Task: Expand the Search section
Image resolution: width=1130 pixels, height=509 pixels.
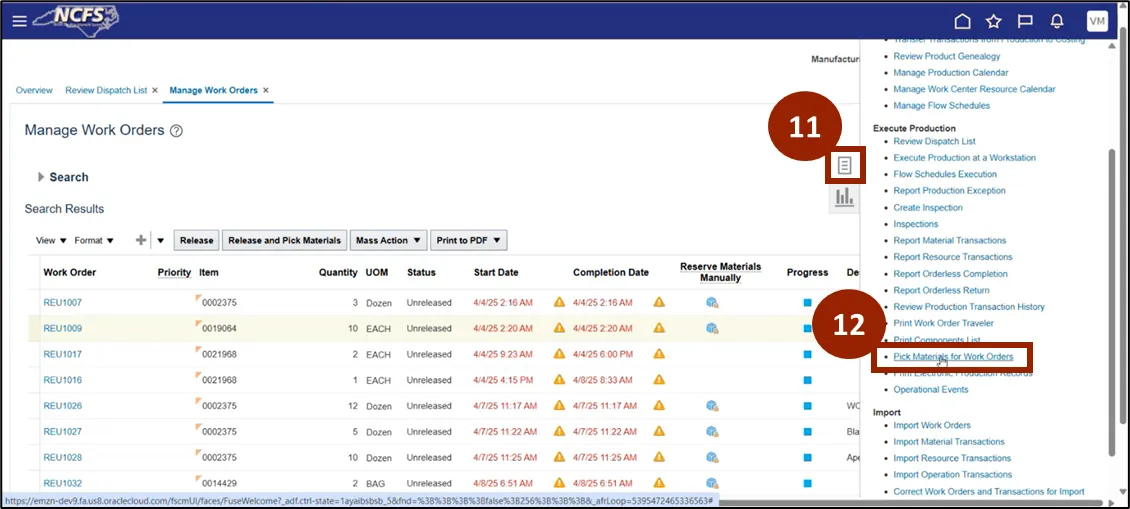Action: click(x=41, y=177)
